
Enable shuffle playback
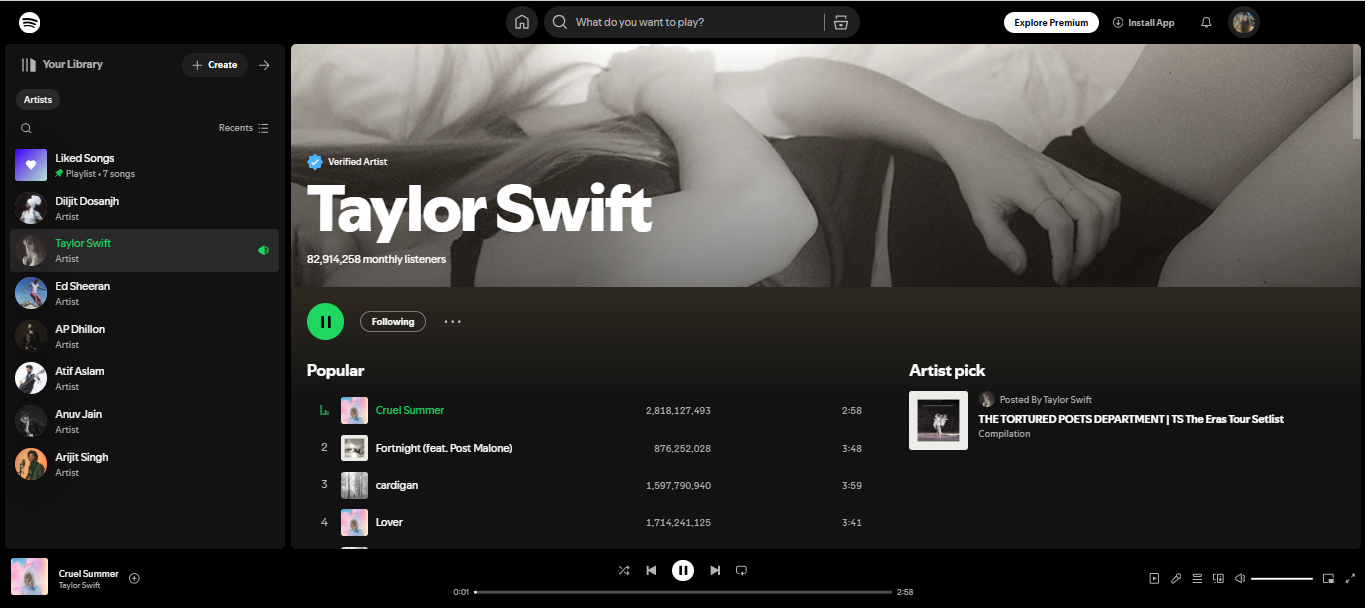coord(624,570)
